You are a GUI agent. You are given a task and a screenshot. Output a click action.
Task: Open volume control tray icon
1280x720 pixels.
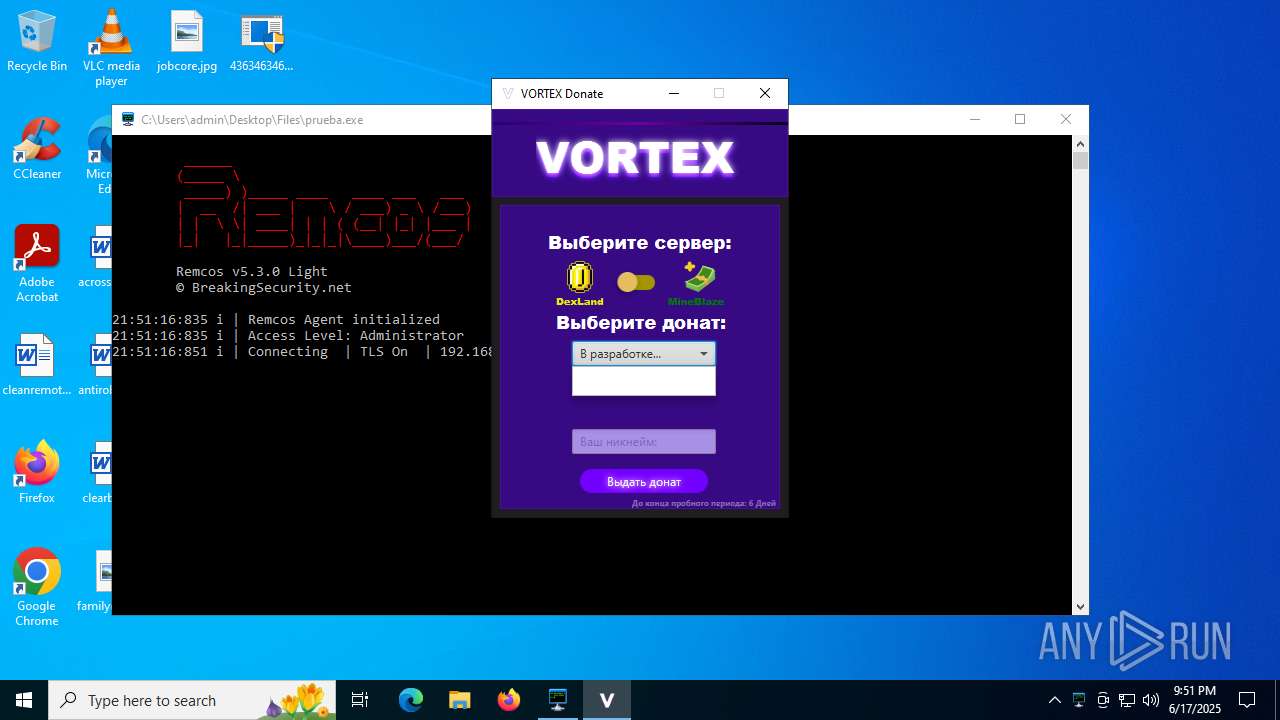(1151, 700)
